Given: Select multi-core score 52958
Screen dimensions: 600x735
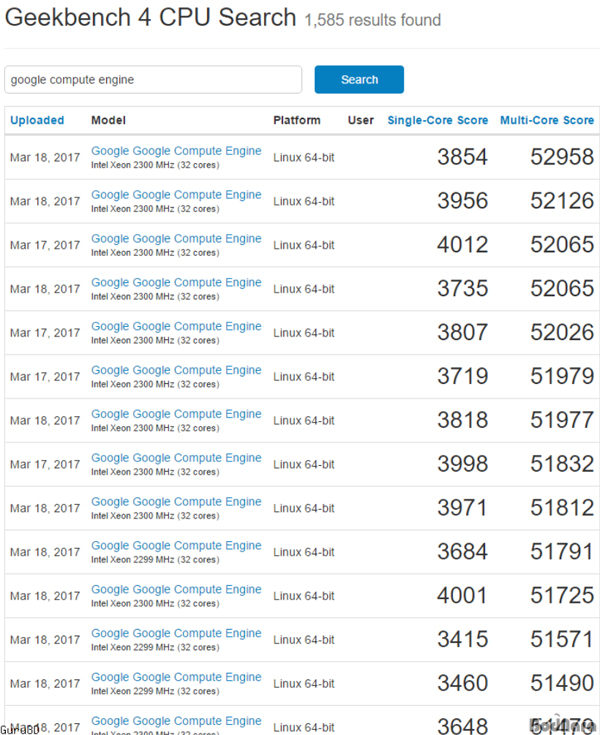Looking at the screenshot, I should (562, 157).
